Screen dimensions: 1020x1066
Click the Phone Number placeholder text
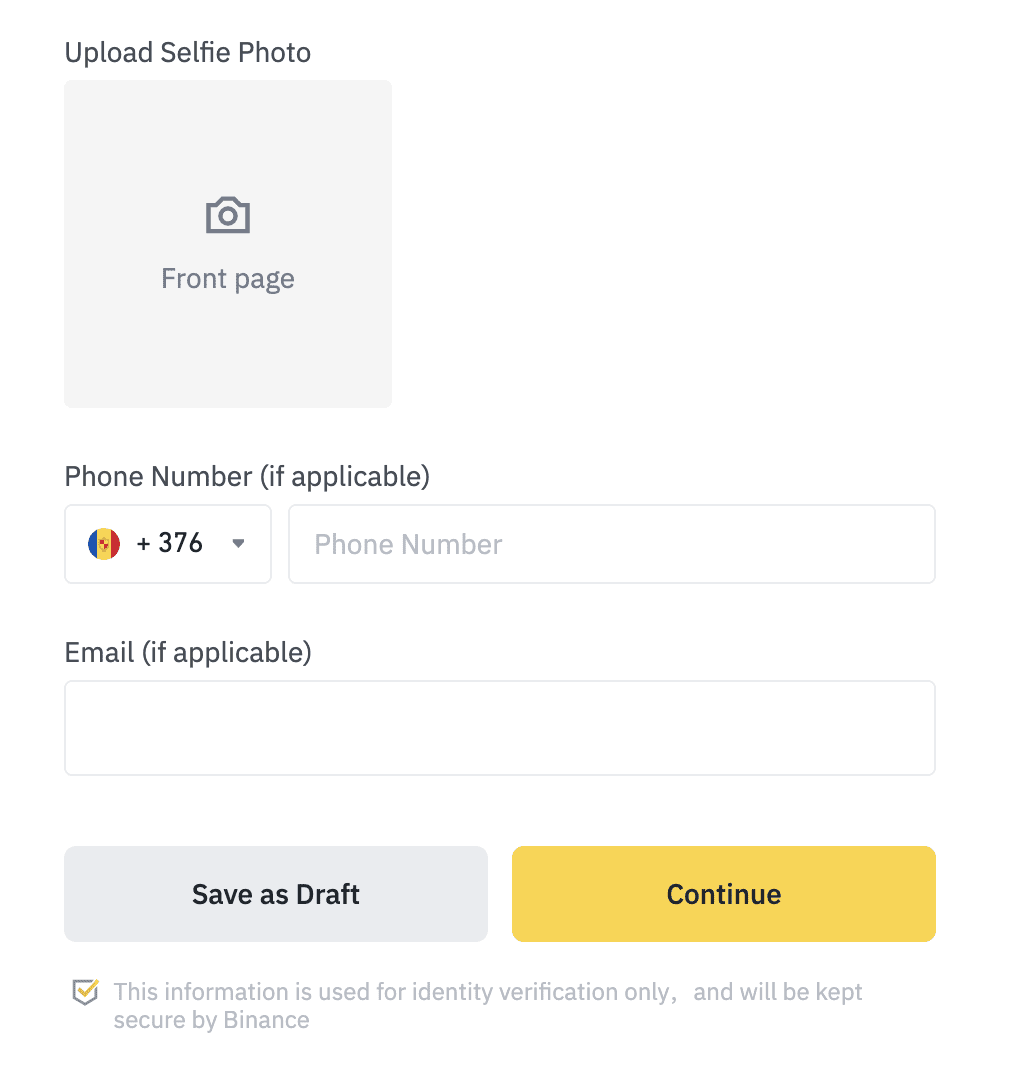(408, 545)
